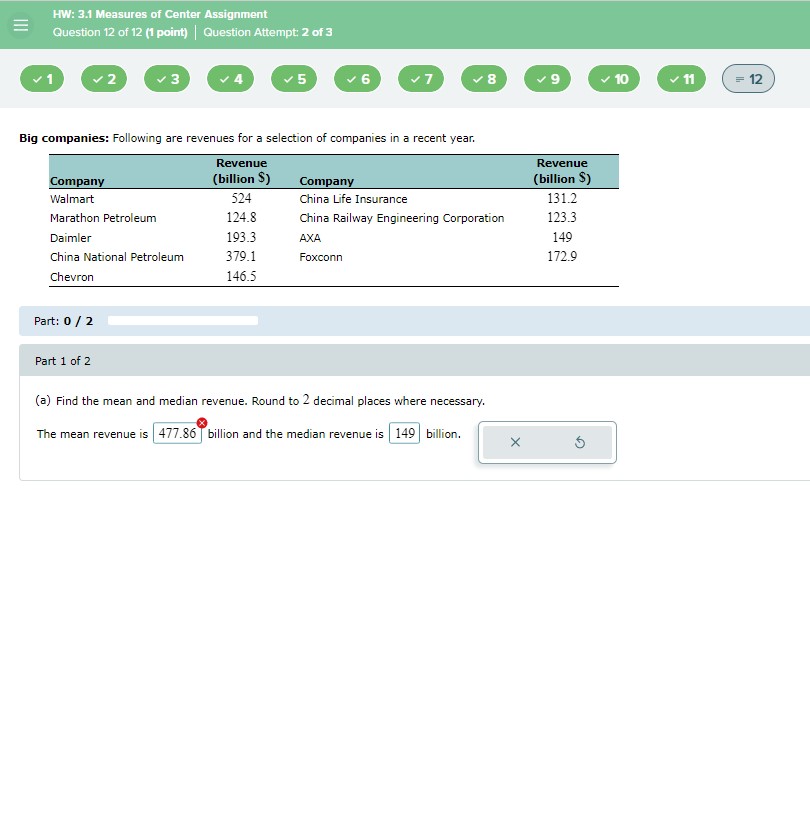The width and height of the screenshot is (810, 824).
Task: Jump to question 10 pill
Action: [614, 79]
